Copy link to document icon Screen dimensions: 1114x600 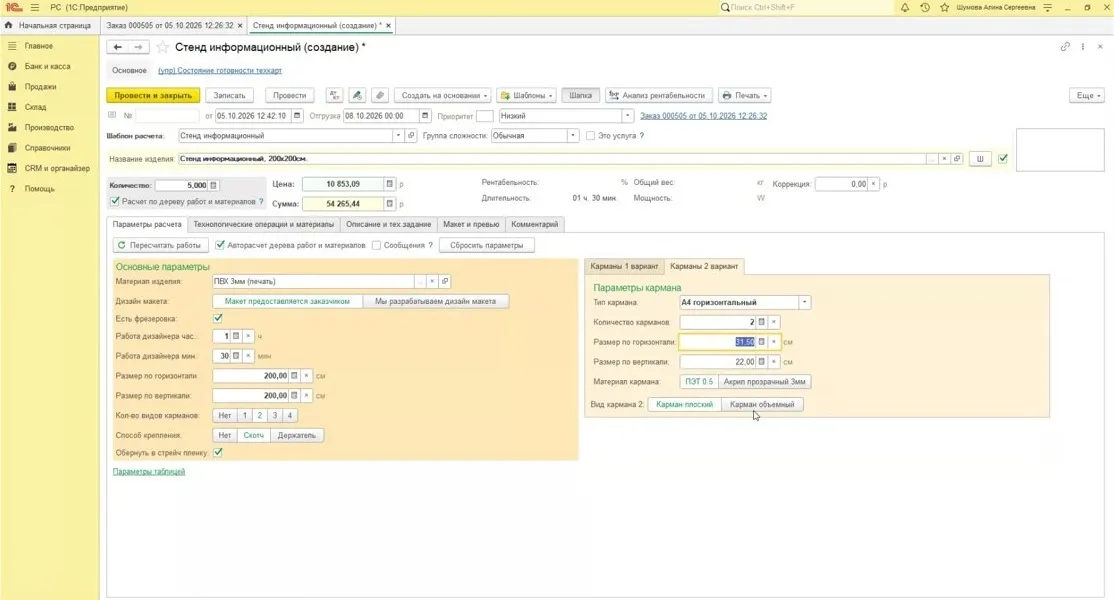1065,47
